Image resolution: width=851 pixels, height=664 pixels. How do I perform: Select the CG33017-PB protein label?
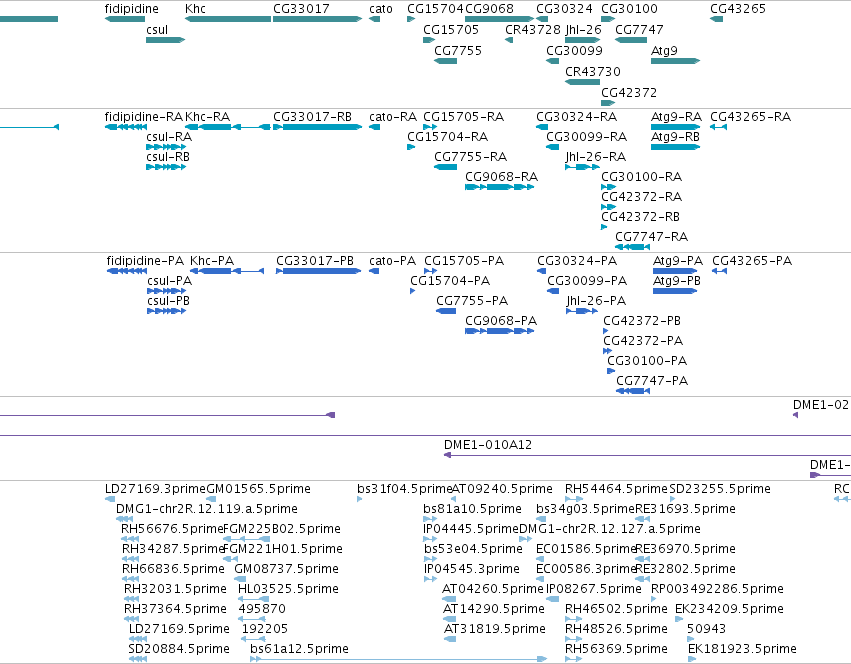click(315, 261)
